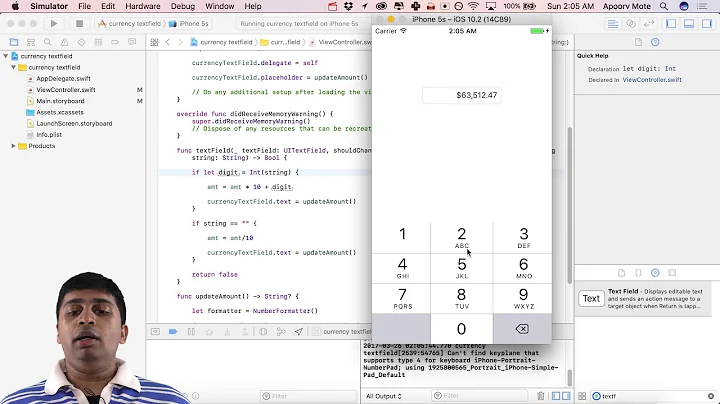Open the Project navigator folder icon

click(x=14, y=42)
